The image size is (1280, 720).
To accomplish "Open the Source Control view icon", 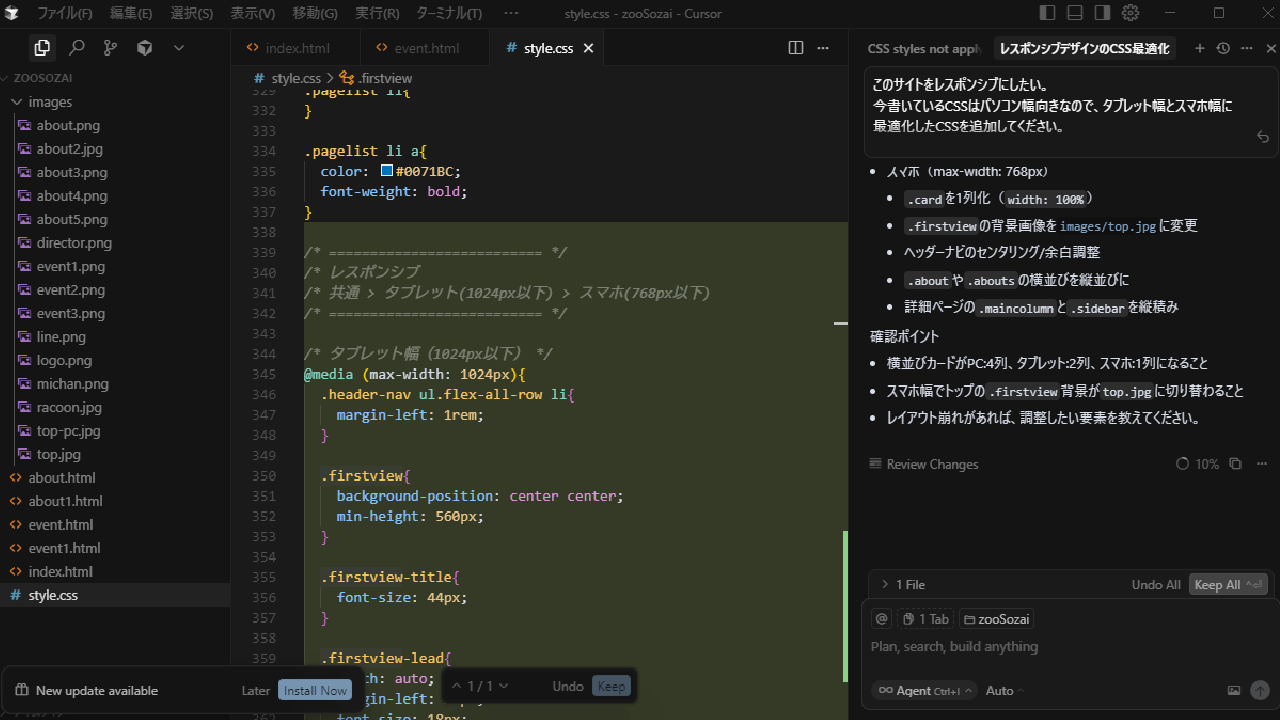I will point(110,47).
